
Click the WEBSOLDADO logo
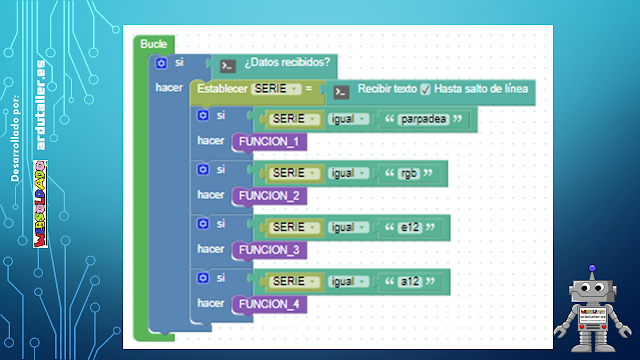(40, 204)
